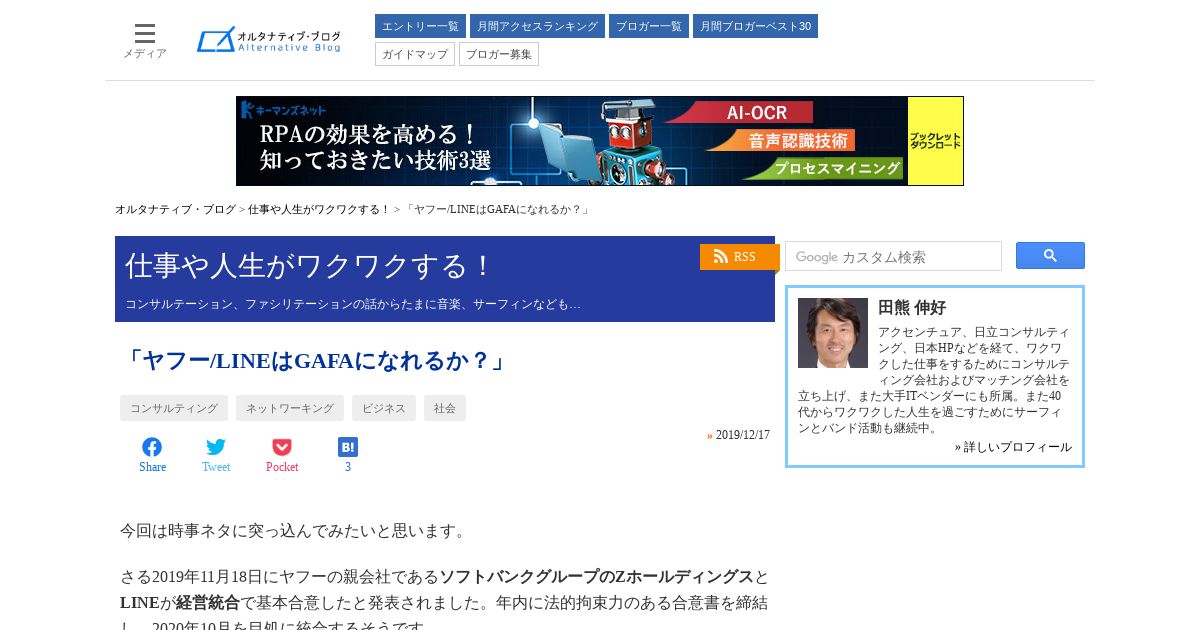
Task: Click author name 田熊 伸好
Action: [912, 307]
